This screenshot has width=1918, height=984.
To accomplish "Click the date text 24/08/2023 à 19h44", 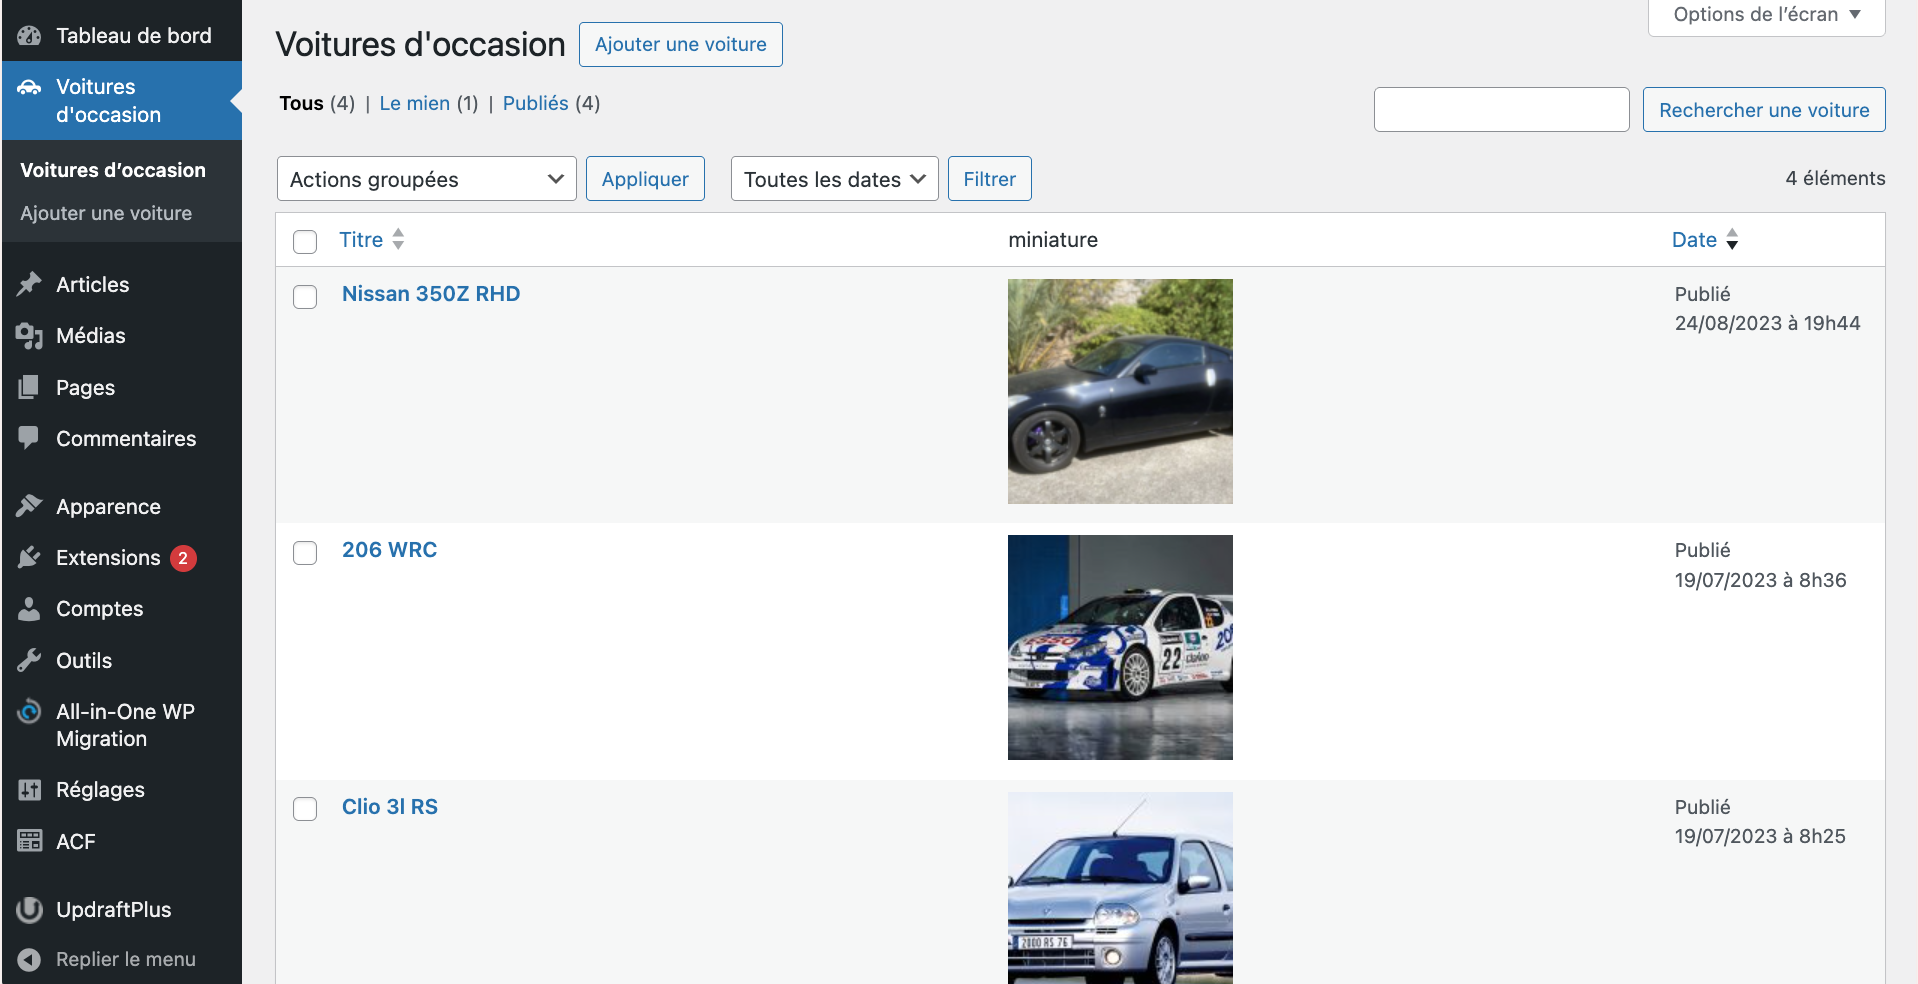I will click(x=1768, y=323).
